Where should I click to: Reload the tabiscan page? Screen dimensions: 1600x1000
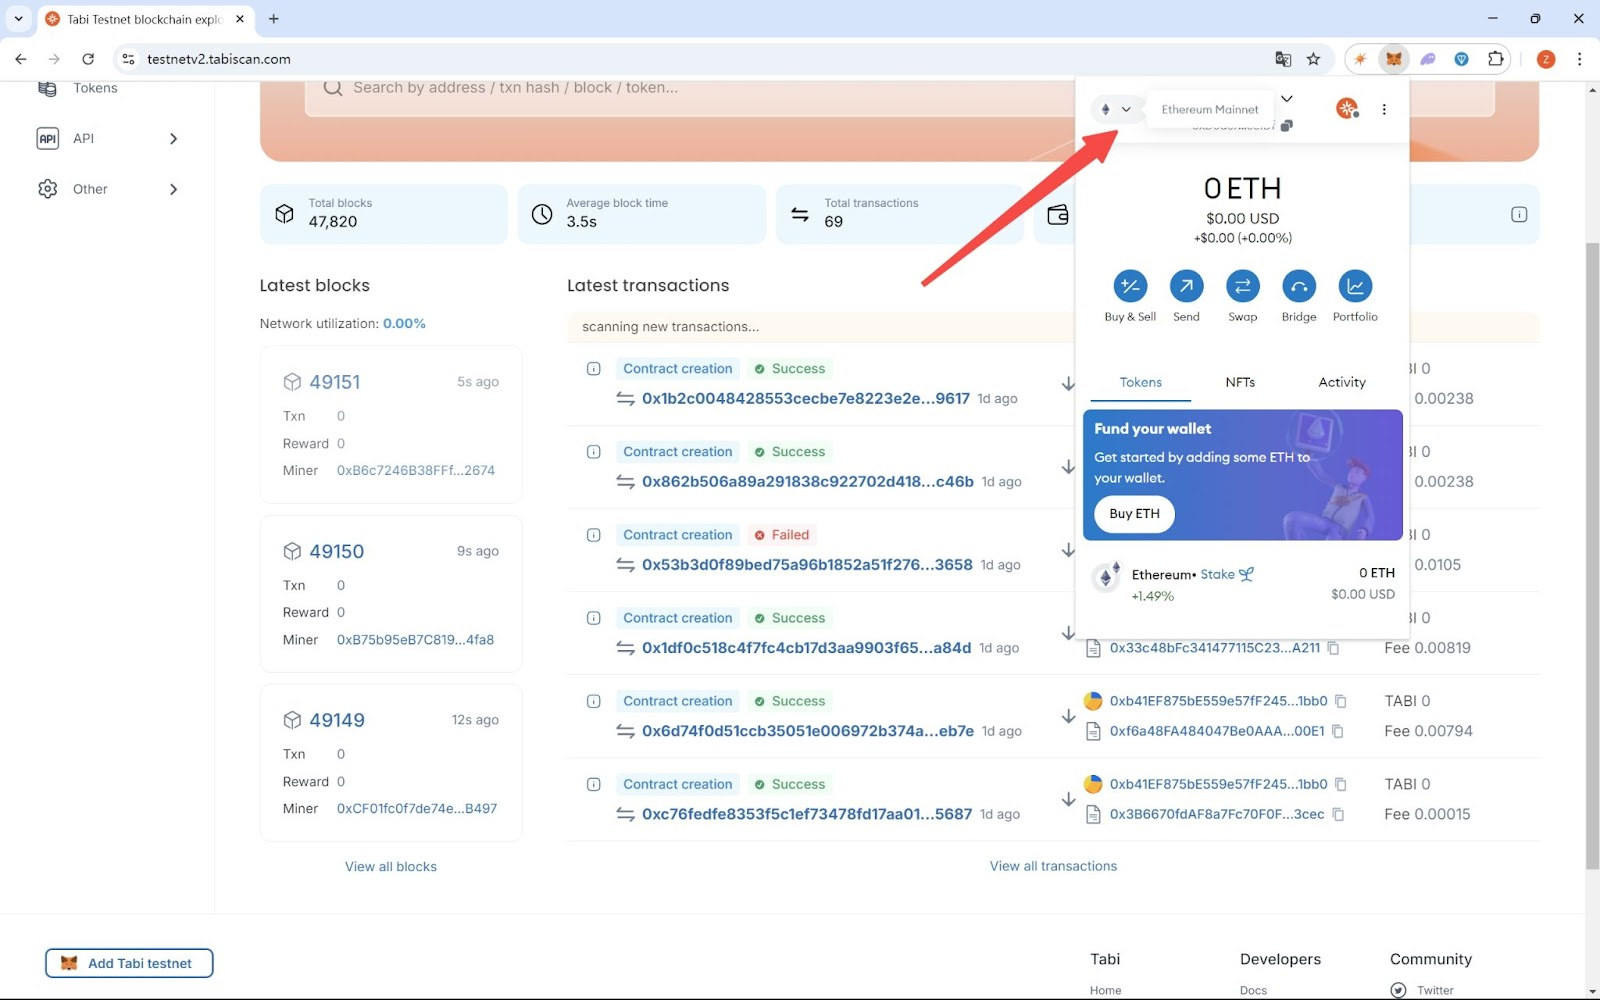click(88, 59)
